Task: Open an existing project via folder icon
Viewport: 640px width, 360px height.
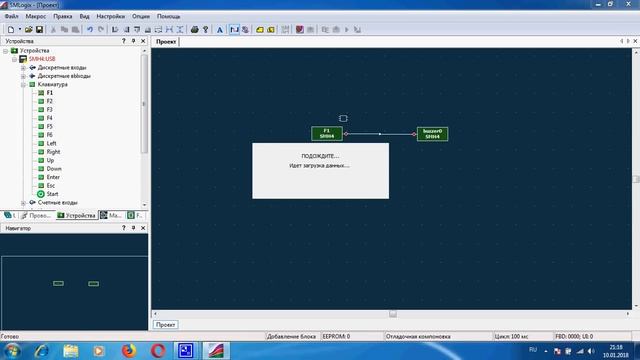Action: (x=29, y=29)
